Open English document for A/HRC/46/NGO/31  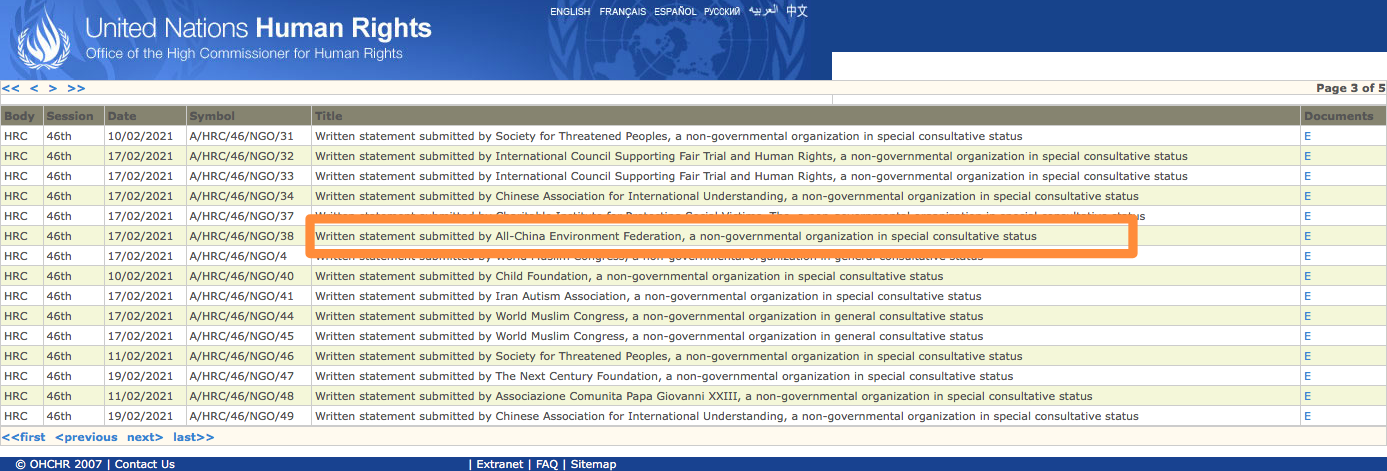tap(1307, 136)
